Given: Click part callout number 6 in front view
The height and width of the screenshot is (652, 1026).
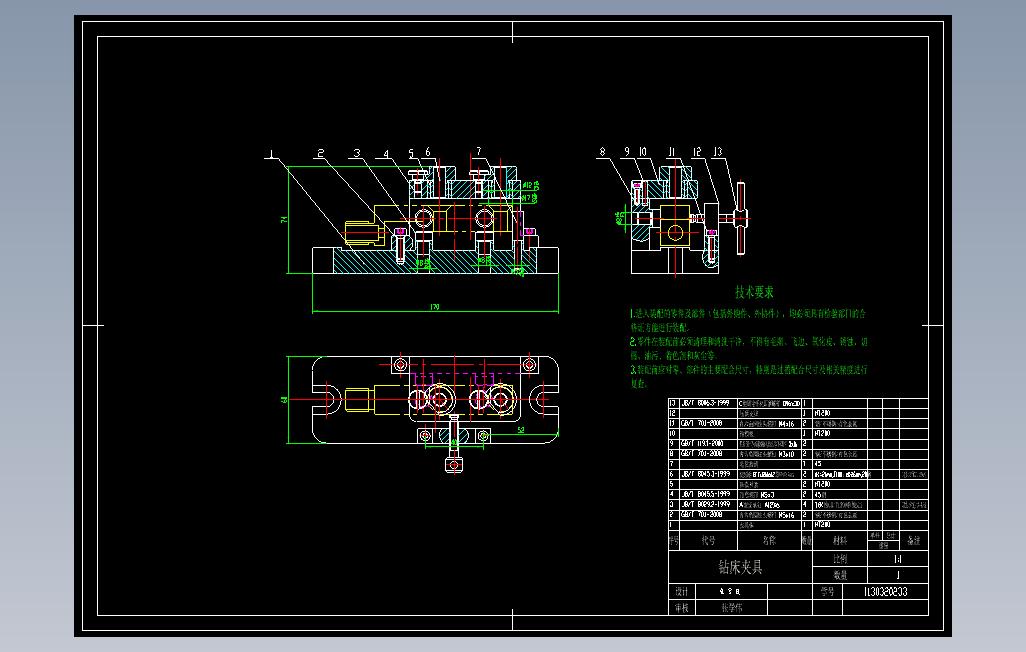Looking at the screenshot, I should click(428, 153).
